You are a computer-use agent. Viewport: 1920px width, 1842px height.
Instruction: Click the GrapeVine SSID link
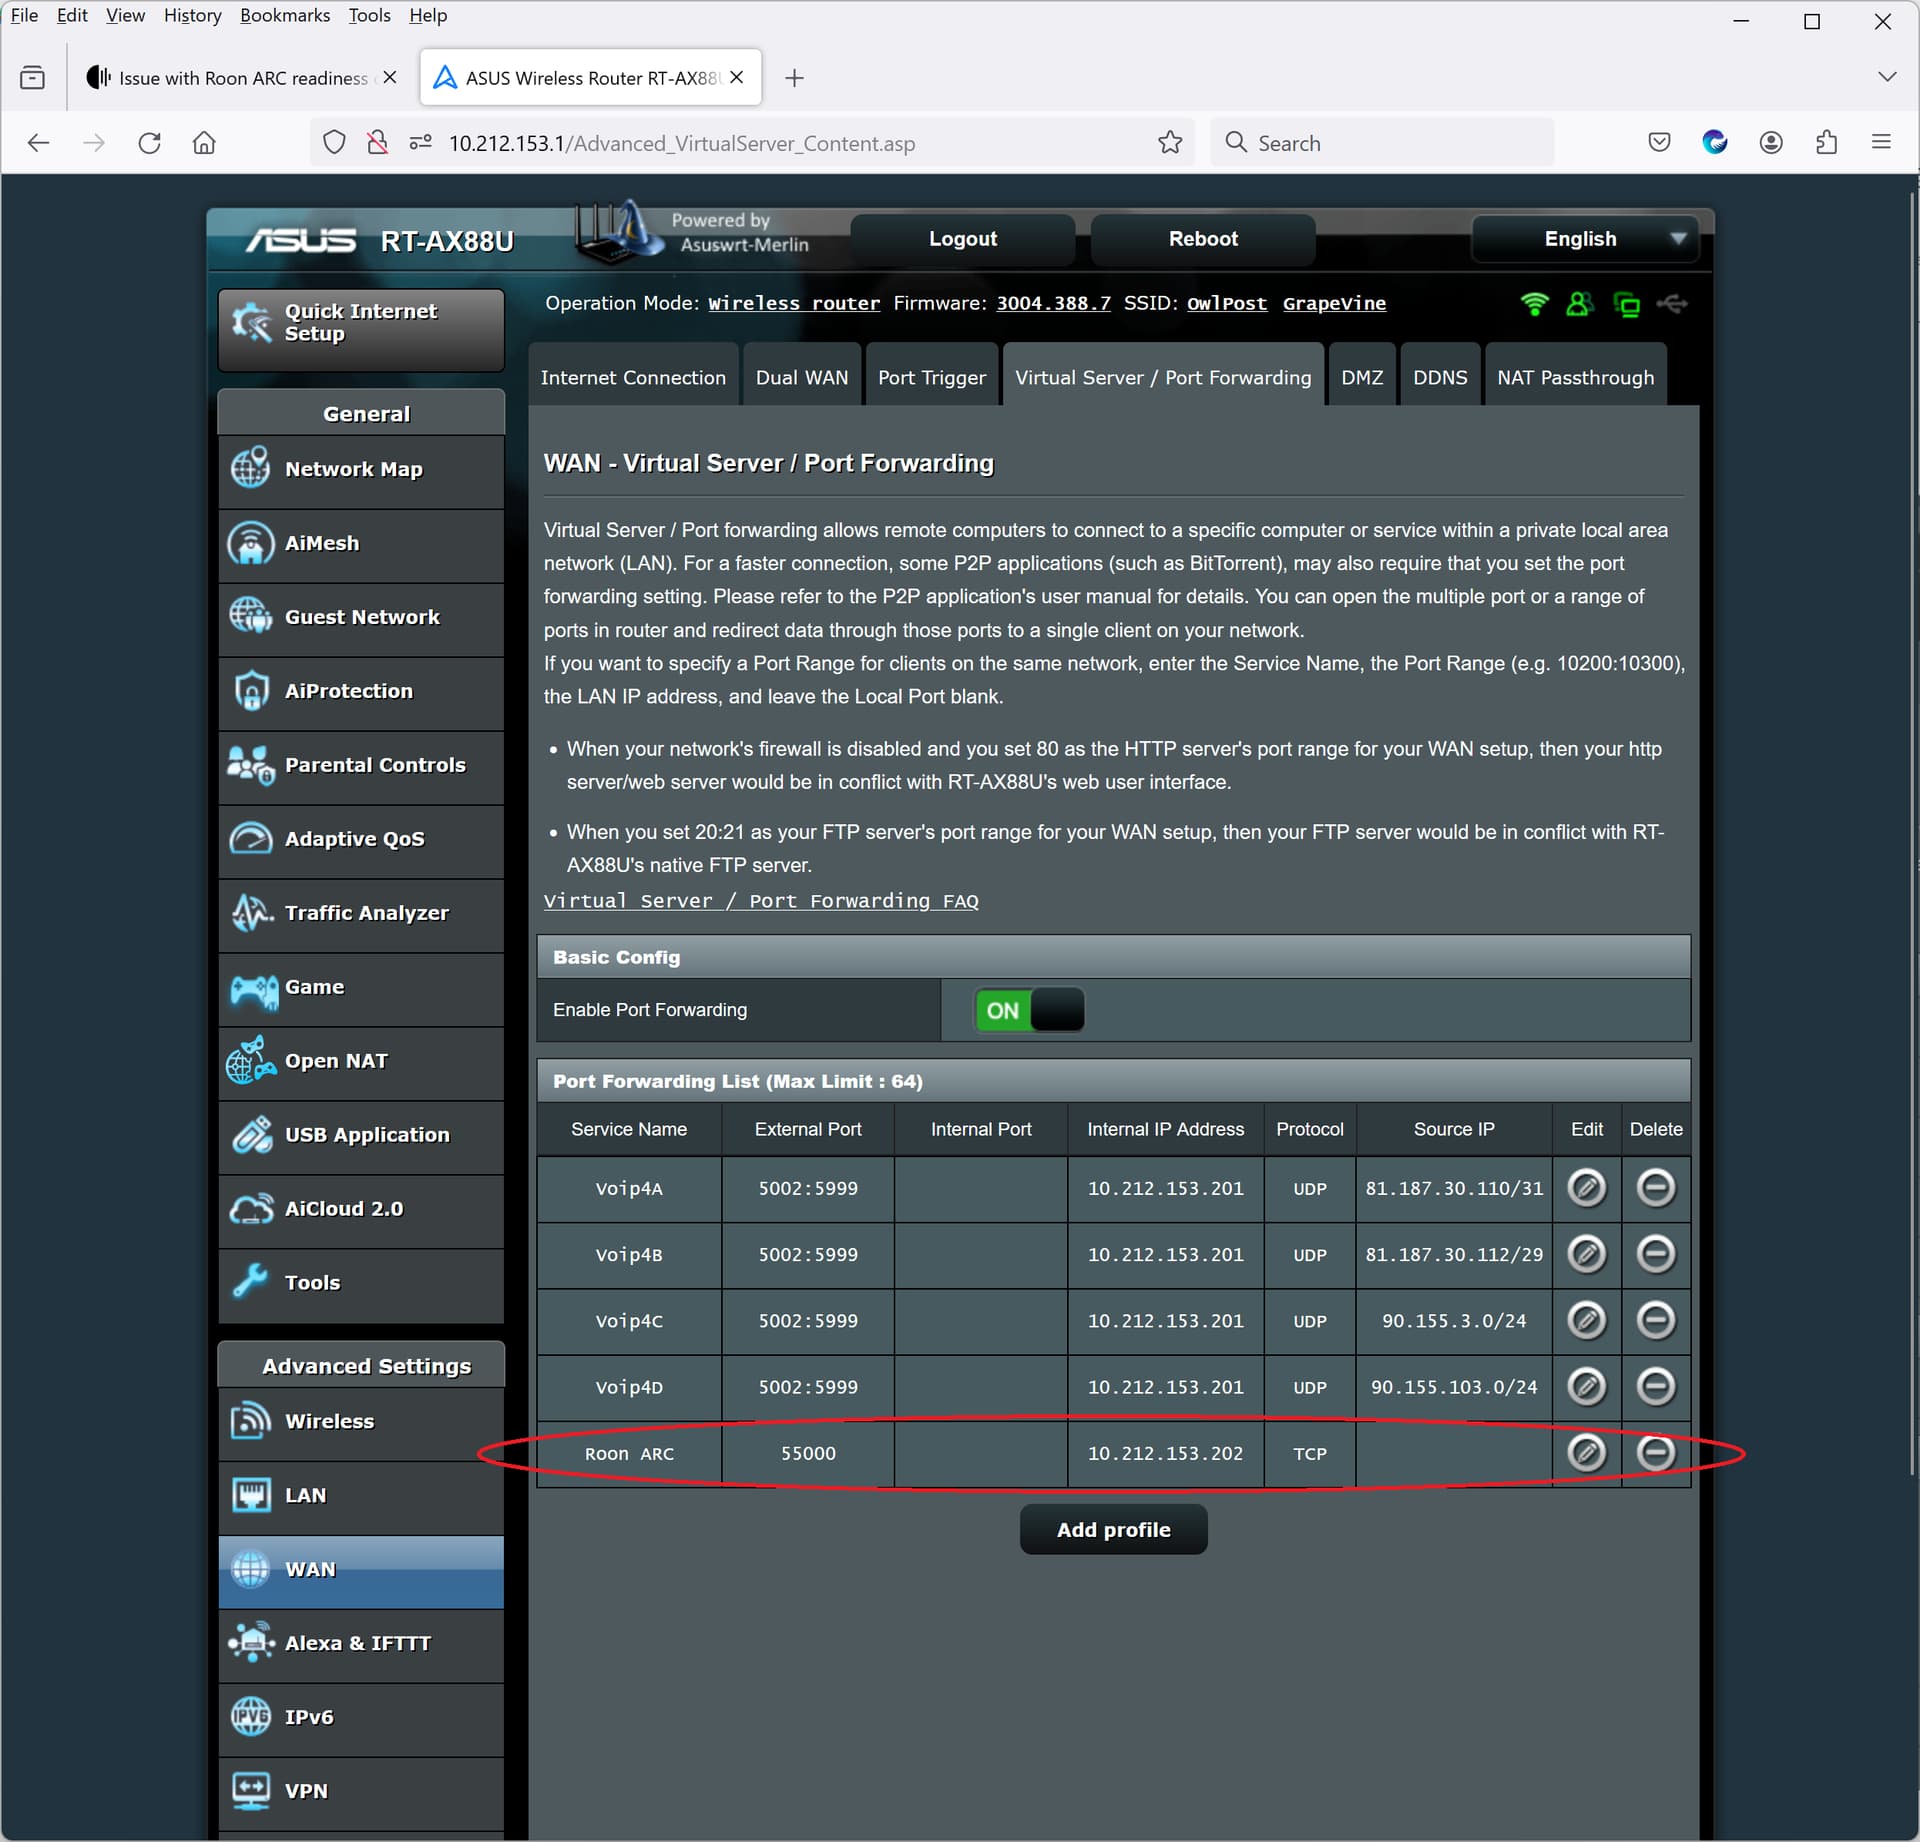click(x=1334, y=303)
